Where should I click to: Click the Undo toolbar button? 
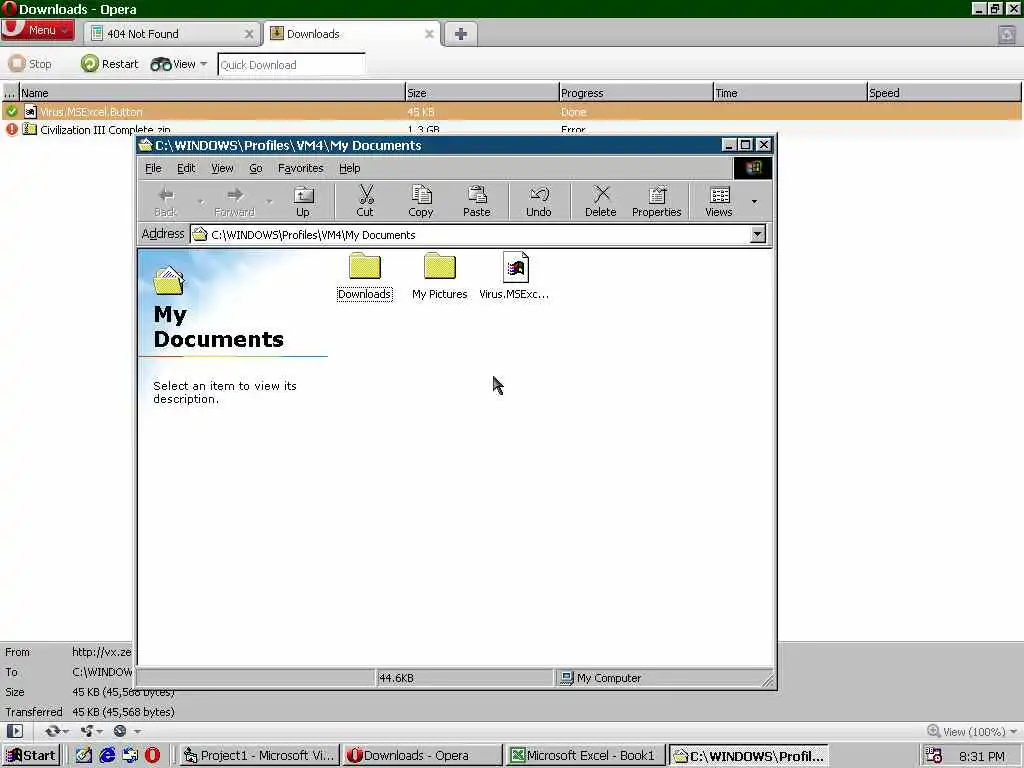coord(539,201)
